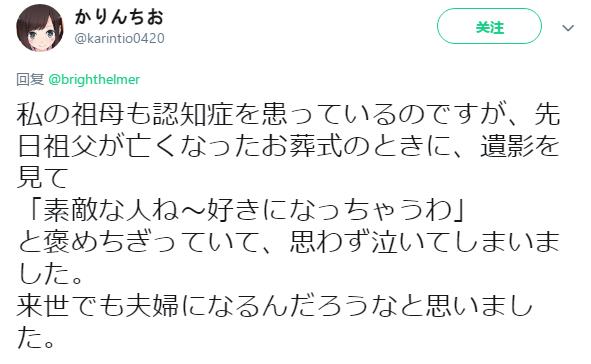Click the final line た。
591x364 pixels.
point(37,338)
